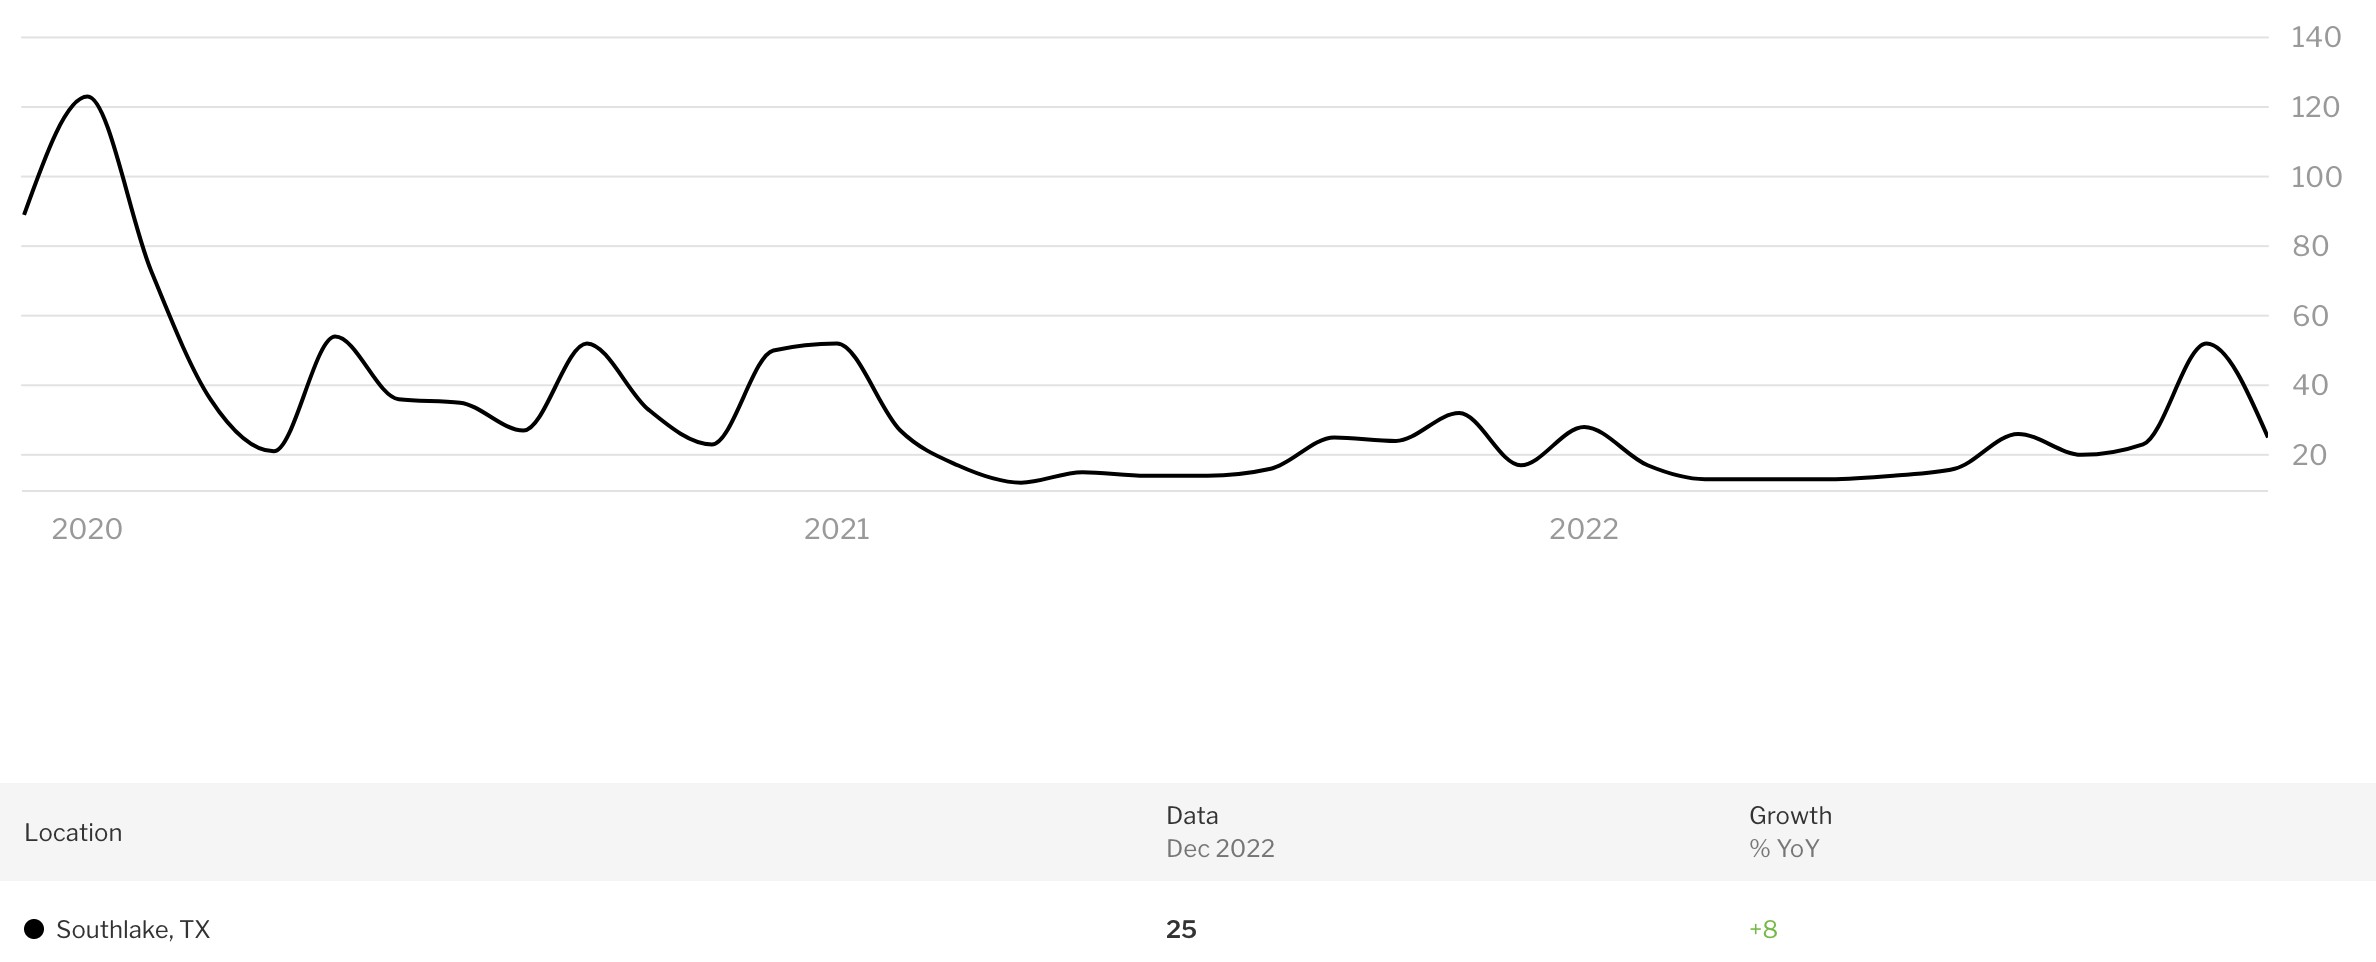Click the 40 y-axis label

pos(2310,385)
